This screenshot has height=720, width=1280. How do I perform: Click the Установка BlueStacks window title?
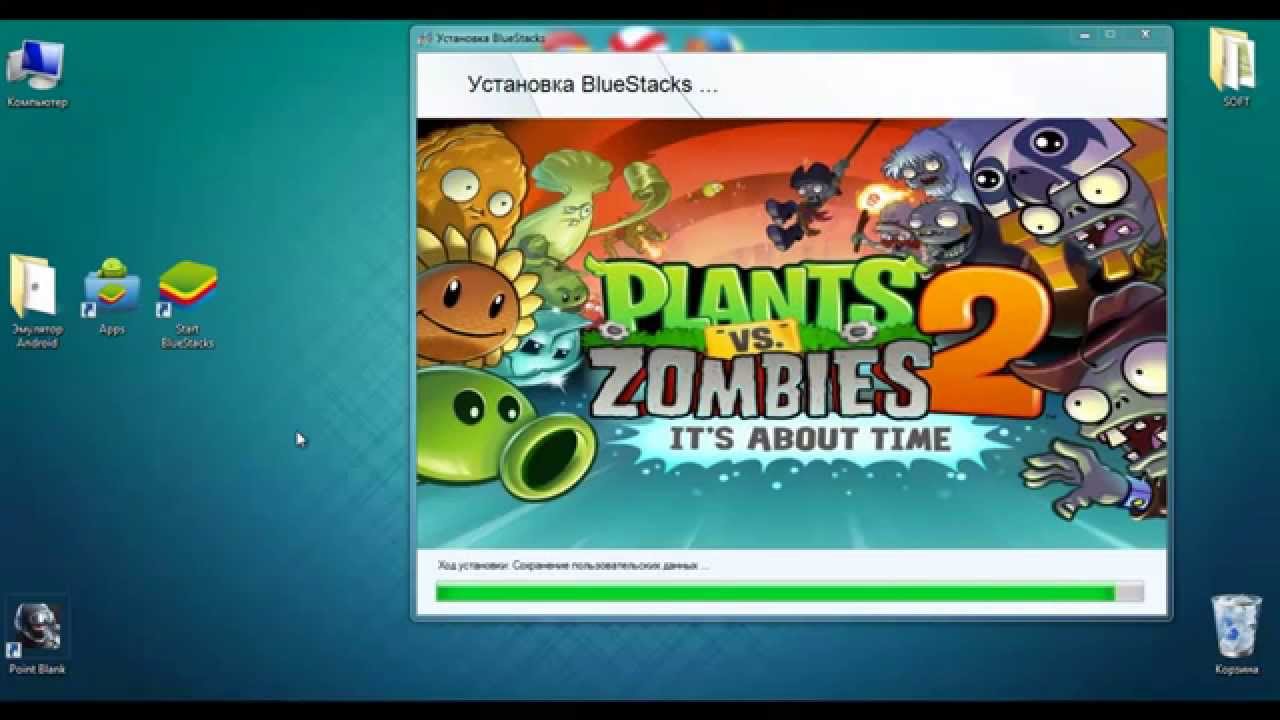point(490,39)
